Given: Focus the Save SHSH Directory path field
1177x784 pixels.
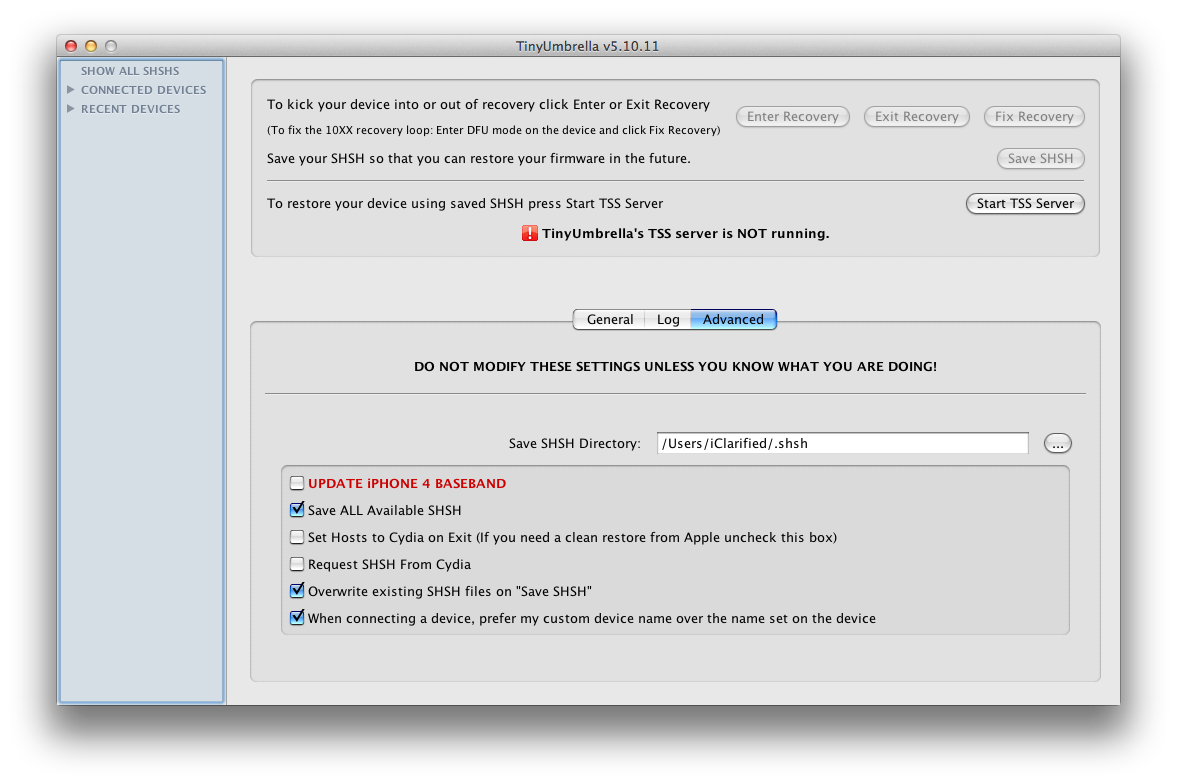Looking at the screenshot, I should click(842, 443).
